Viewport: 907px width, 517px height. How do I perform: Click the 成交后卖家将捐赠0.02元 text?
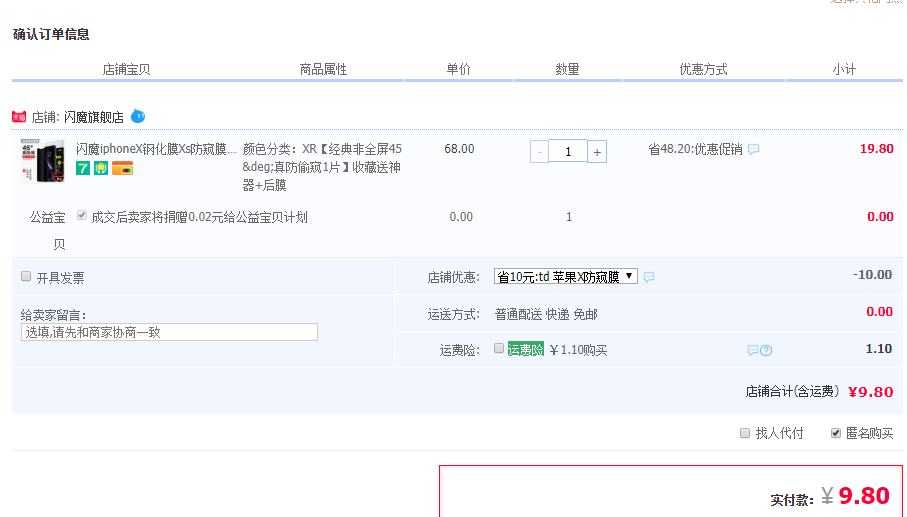[200, 217]
